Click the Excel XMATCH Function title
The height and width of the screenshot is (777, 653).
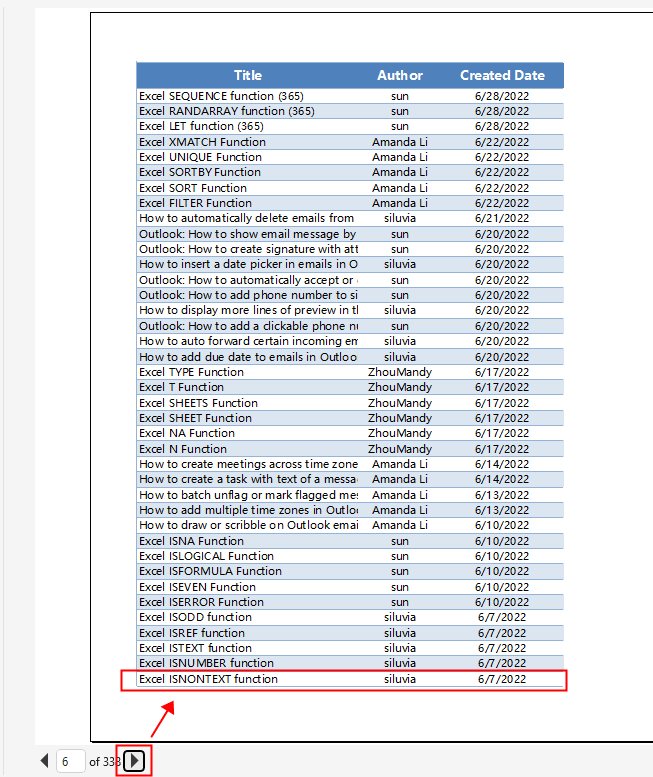pos(202,142)
